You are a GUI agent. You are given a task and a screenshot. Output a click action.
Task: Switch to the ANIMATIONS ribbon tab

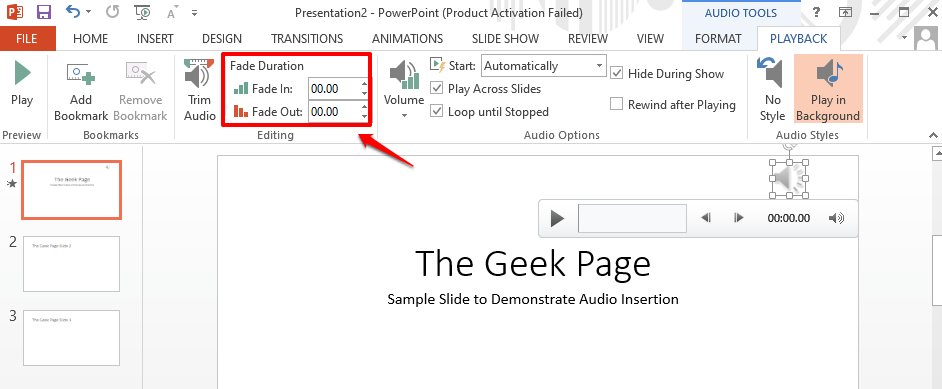(407, 39)
